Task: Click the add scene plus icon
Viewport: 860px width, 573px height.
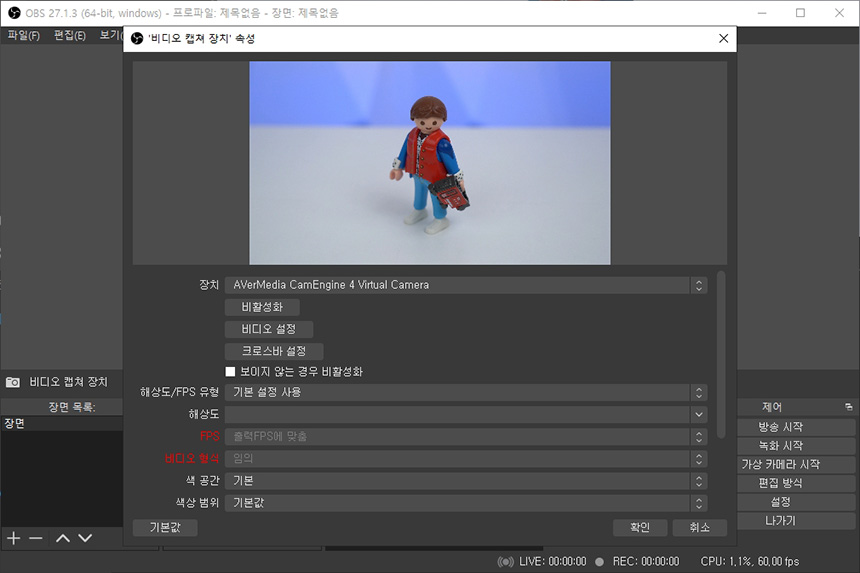Action: 14,538
